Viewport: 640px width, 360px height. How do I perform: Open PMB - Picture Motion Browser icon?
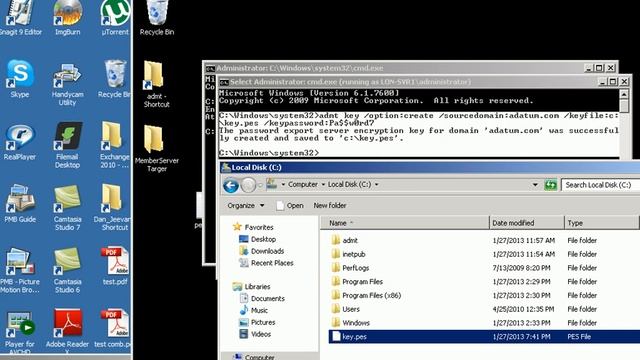click(x=20, y=270)
